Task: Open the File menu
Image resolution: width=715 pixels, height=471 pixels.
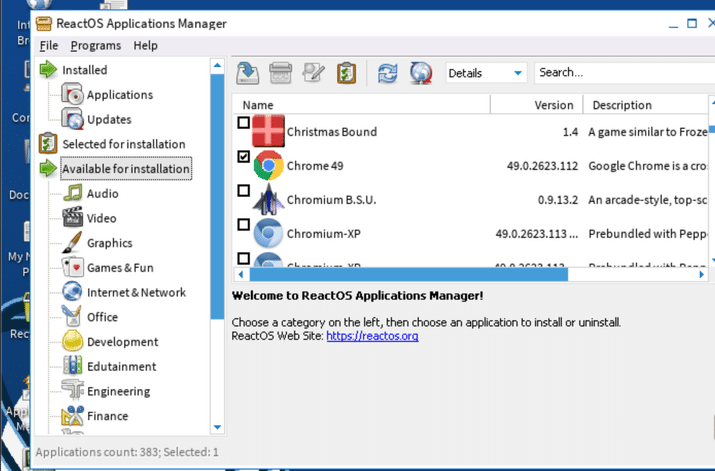Action: tap(49, 46)
